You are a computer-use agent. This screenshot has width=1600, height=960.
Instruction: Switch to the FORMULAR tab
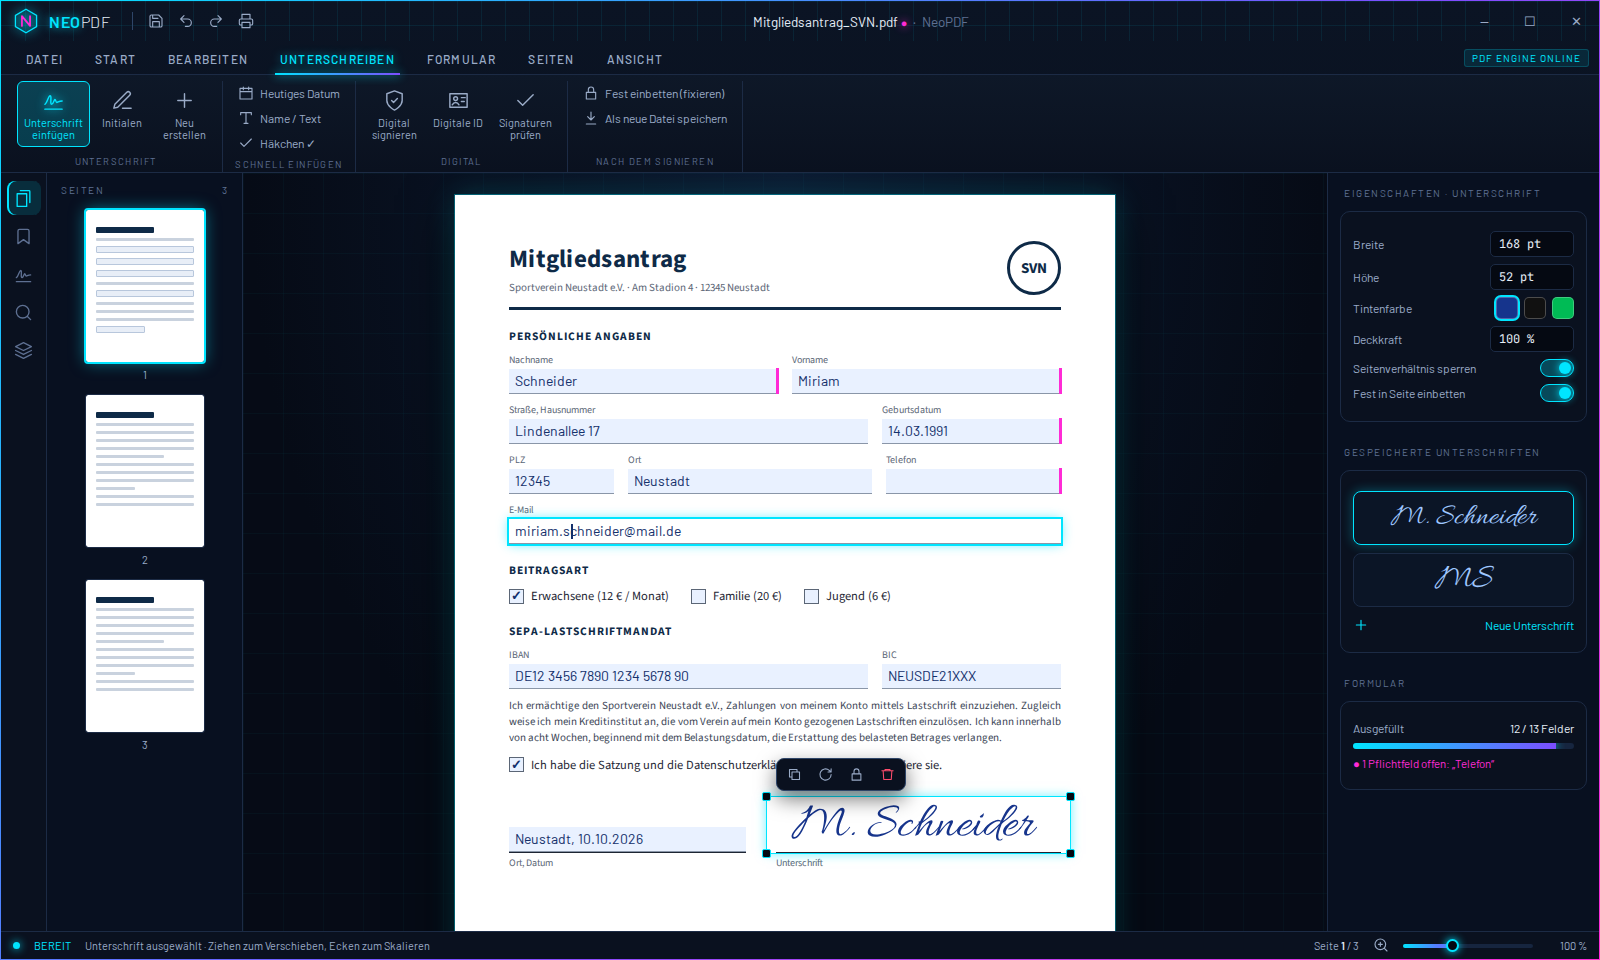tap(461, 60)
